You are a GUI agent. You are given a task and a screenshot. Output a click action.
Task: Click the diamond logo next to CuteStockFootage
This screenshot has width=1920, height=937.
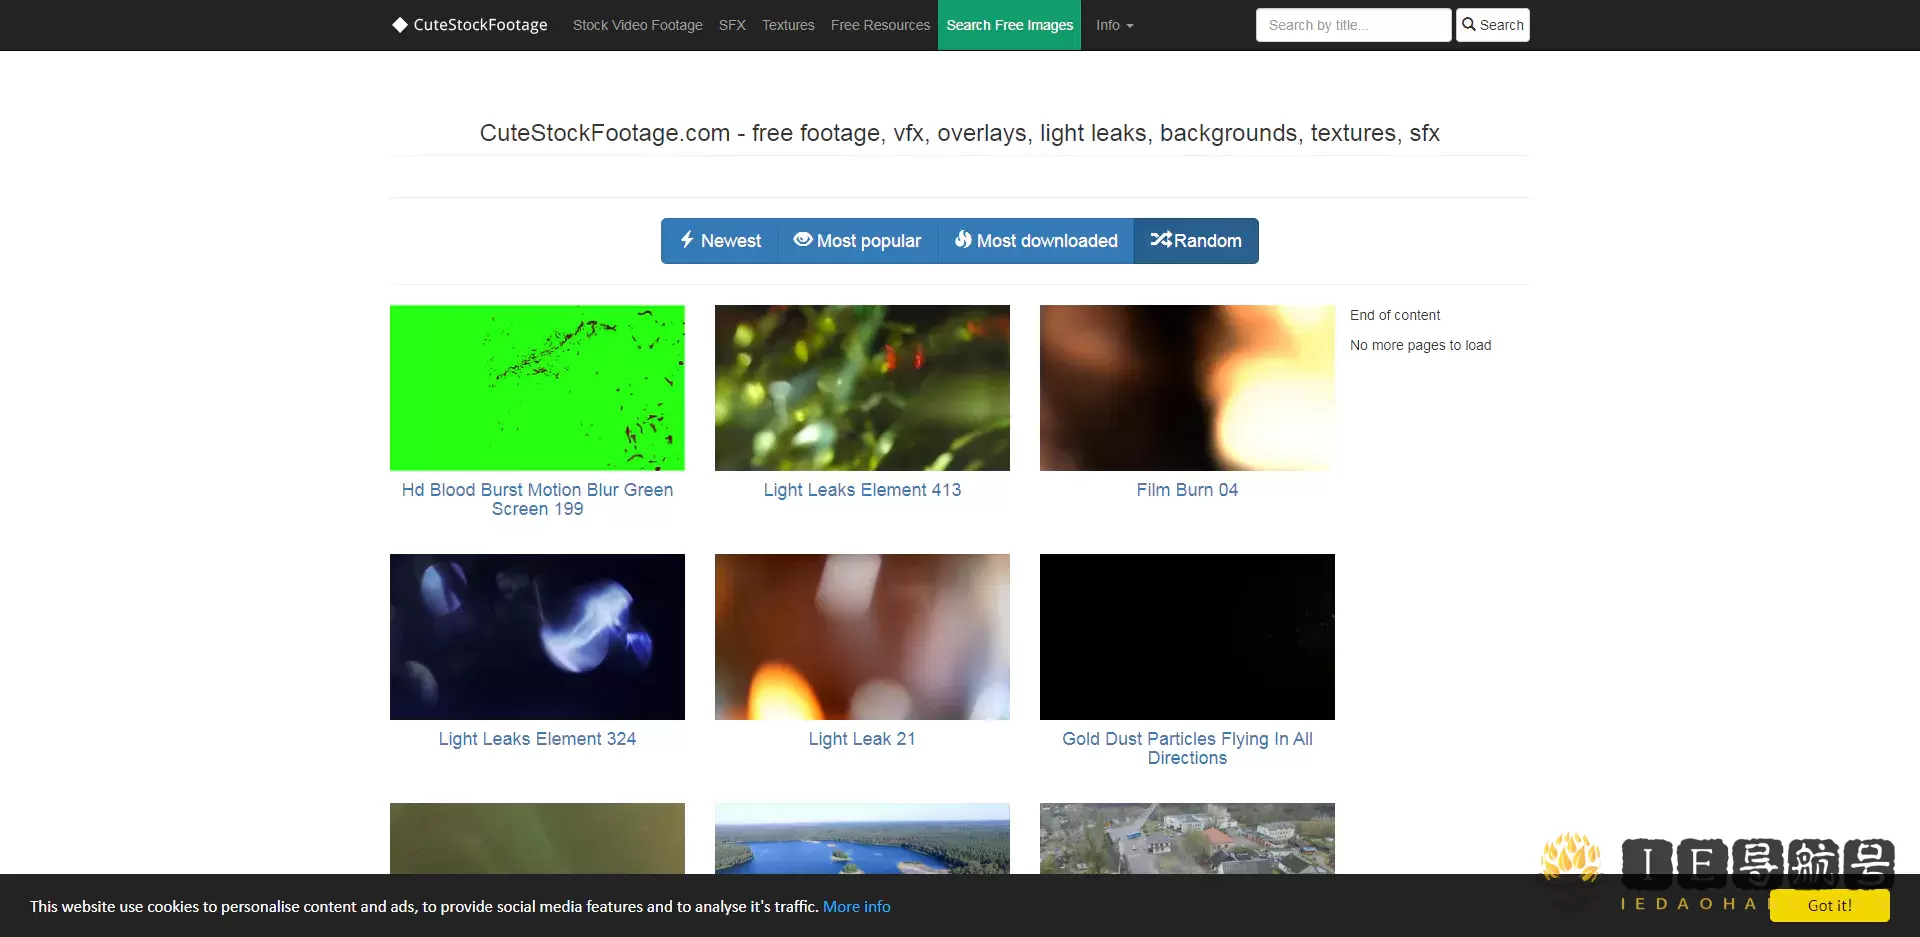400,24
